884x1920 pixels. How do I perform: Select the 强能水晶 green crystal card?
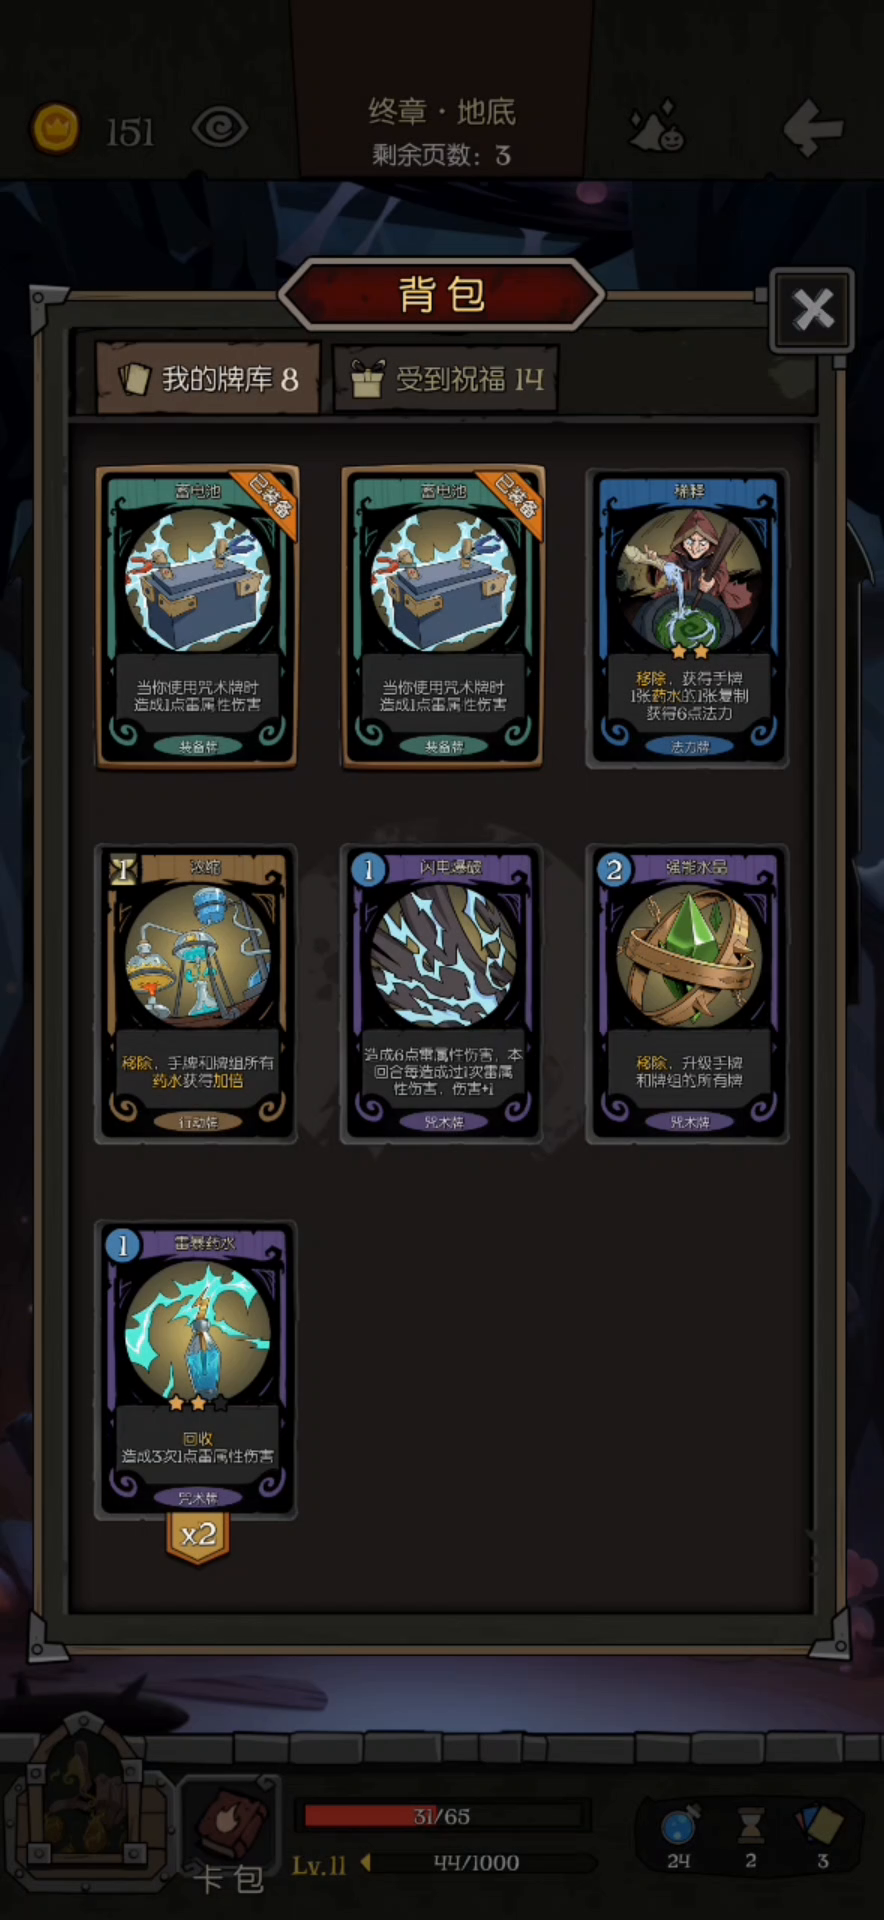coord(688,994)
